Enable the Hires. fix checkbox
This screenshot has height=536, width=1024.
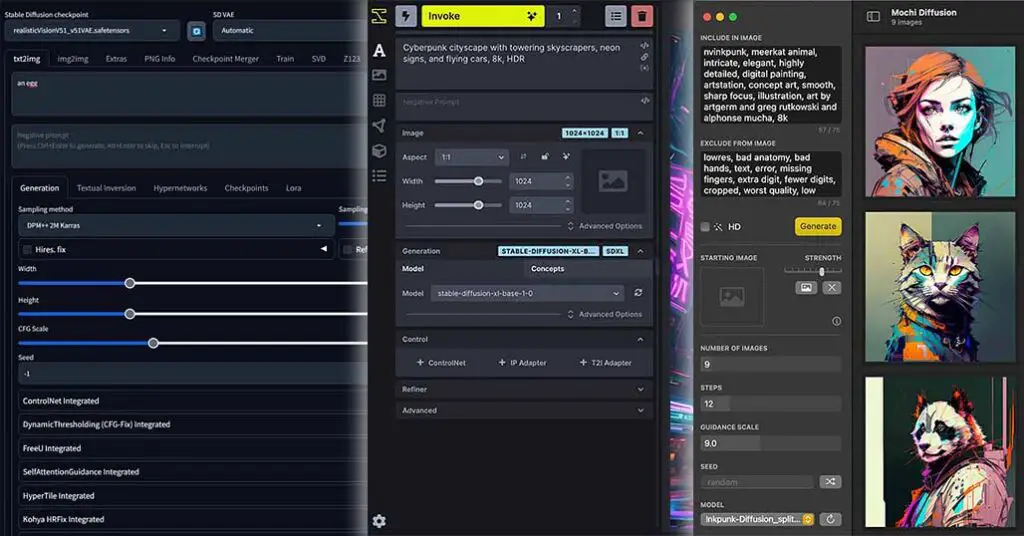pos(27,249)
